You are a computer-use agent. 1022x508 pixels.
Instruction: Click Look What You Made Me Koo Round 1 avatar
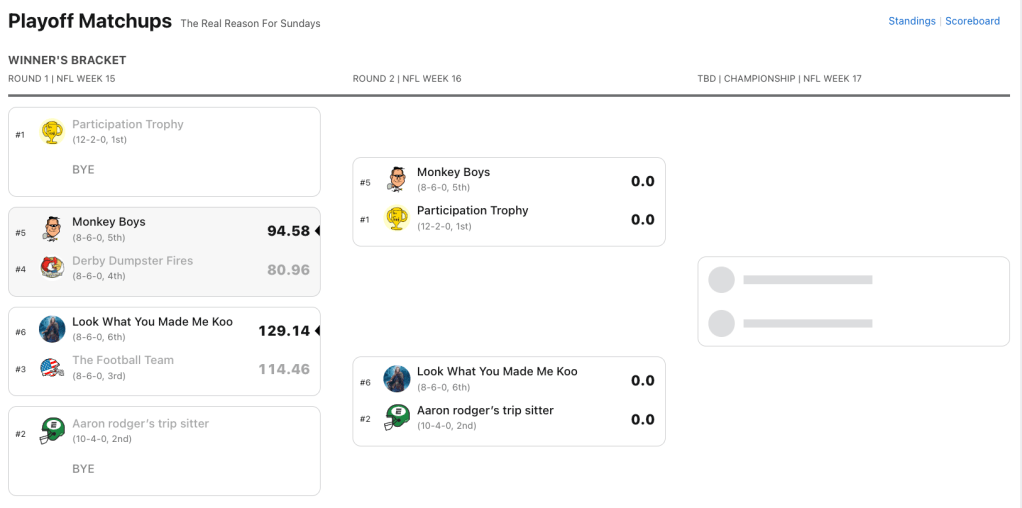tap(53, 329)
